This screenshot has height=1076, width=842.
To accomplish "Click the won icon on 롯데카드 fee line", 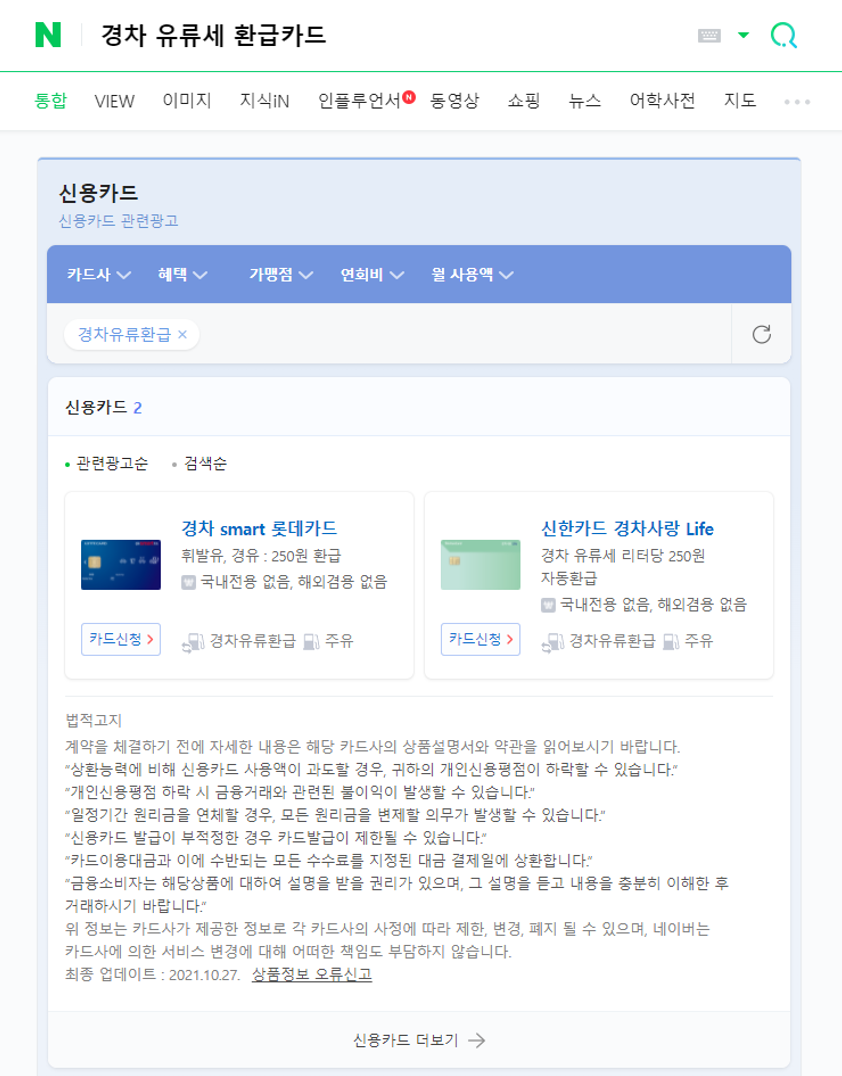I will coord(189,583).
